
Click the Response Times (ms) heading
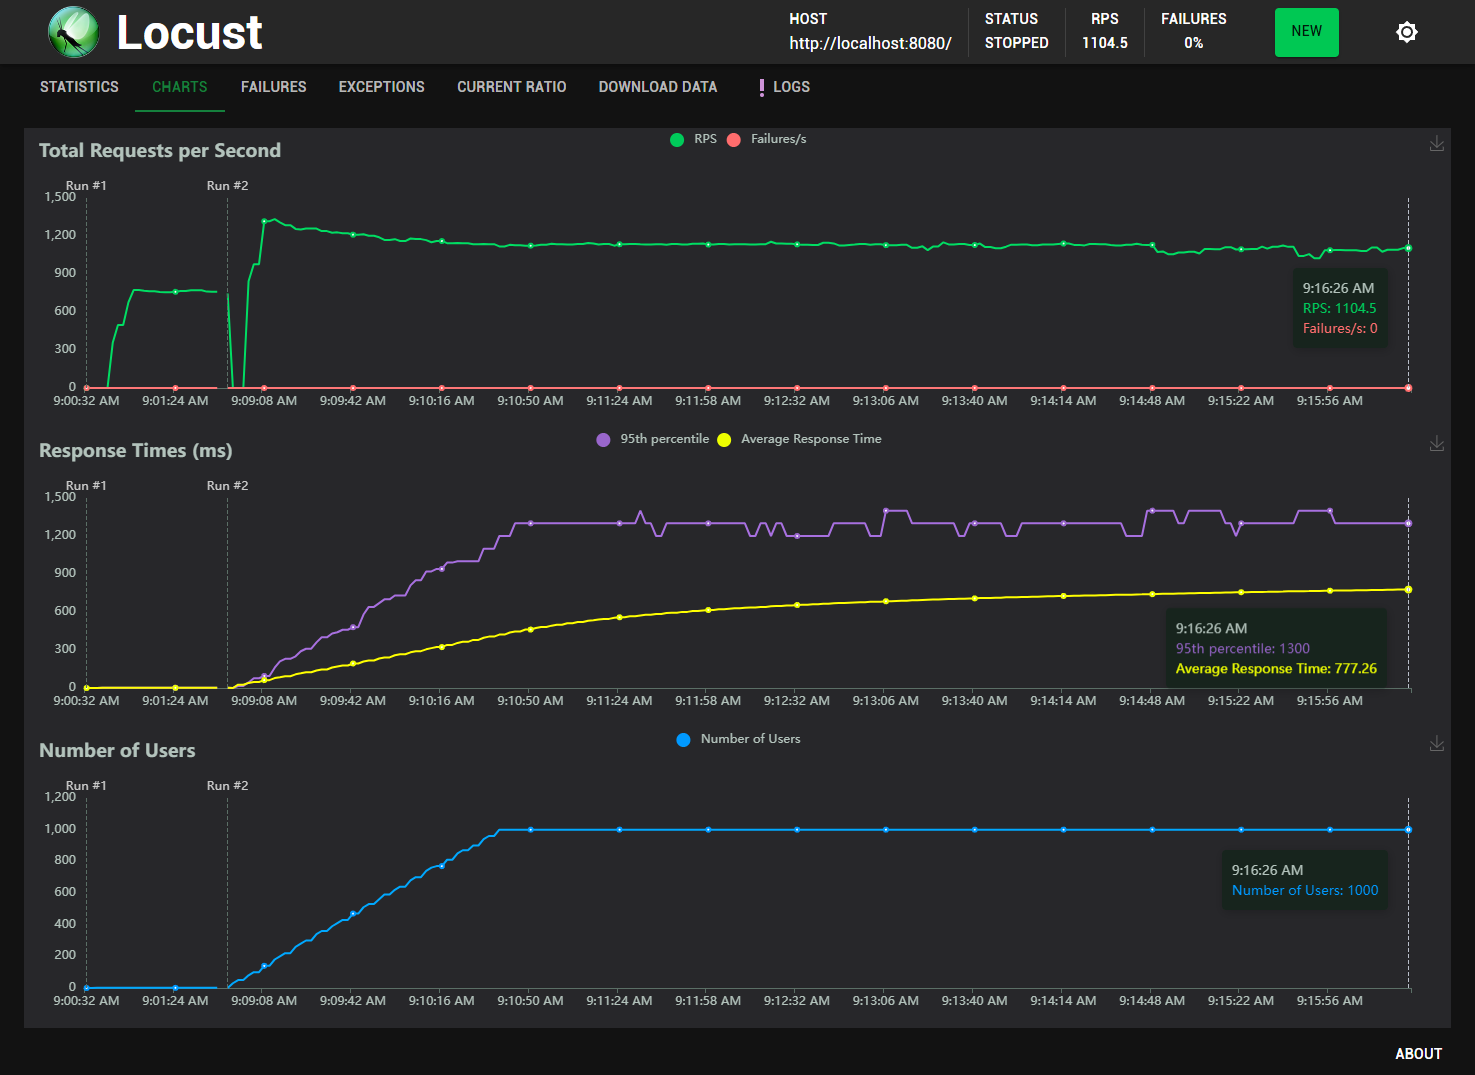pyautogui.click(x=136, y=451)
